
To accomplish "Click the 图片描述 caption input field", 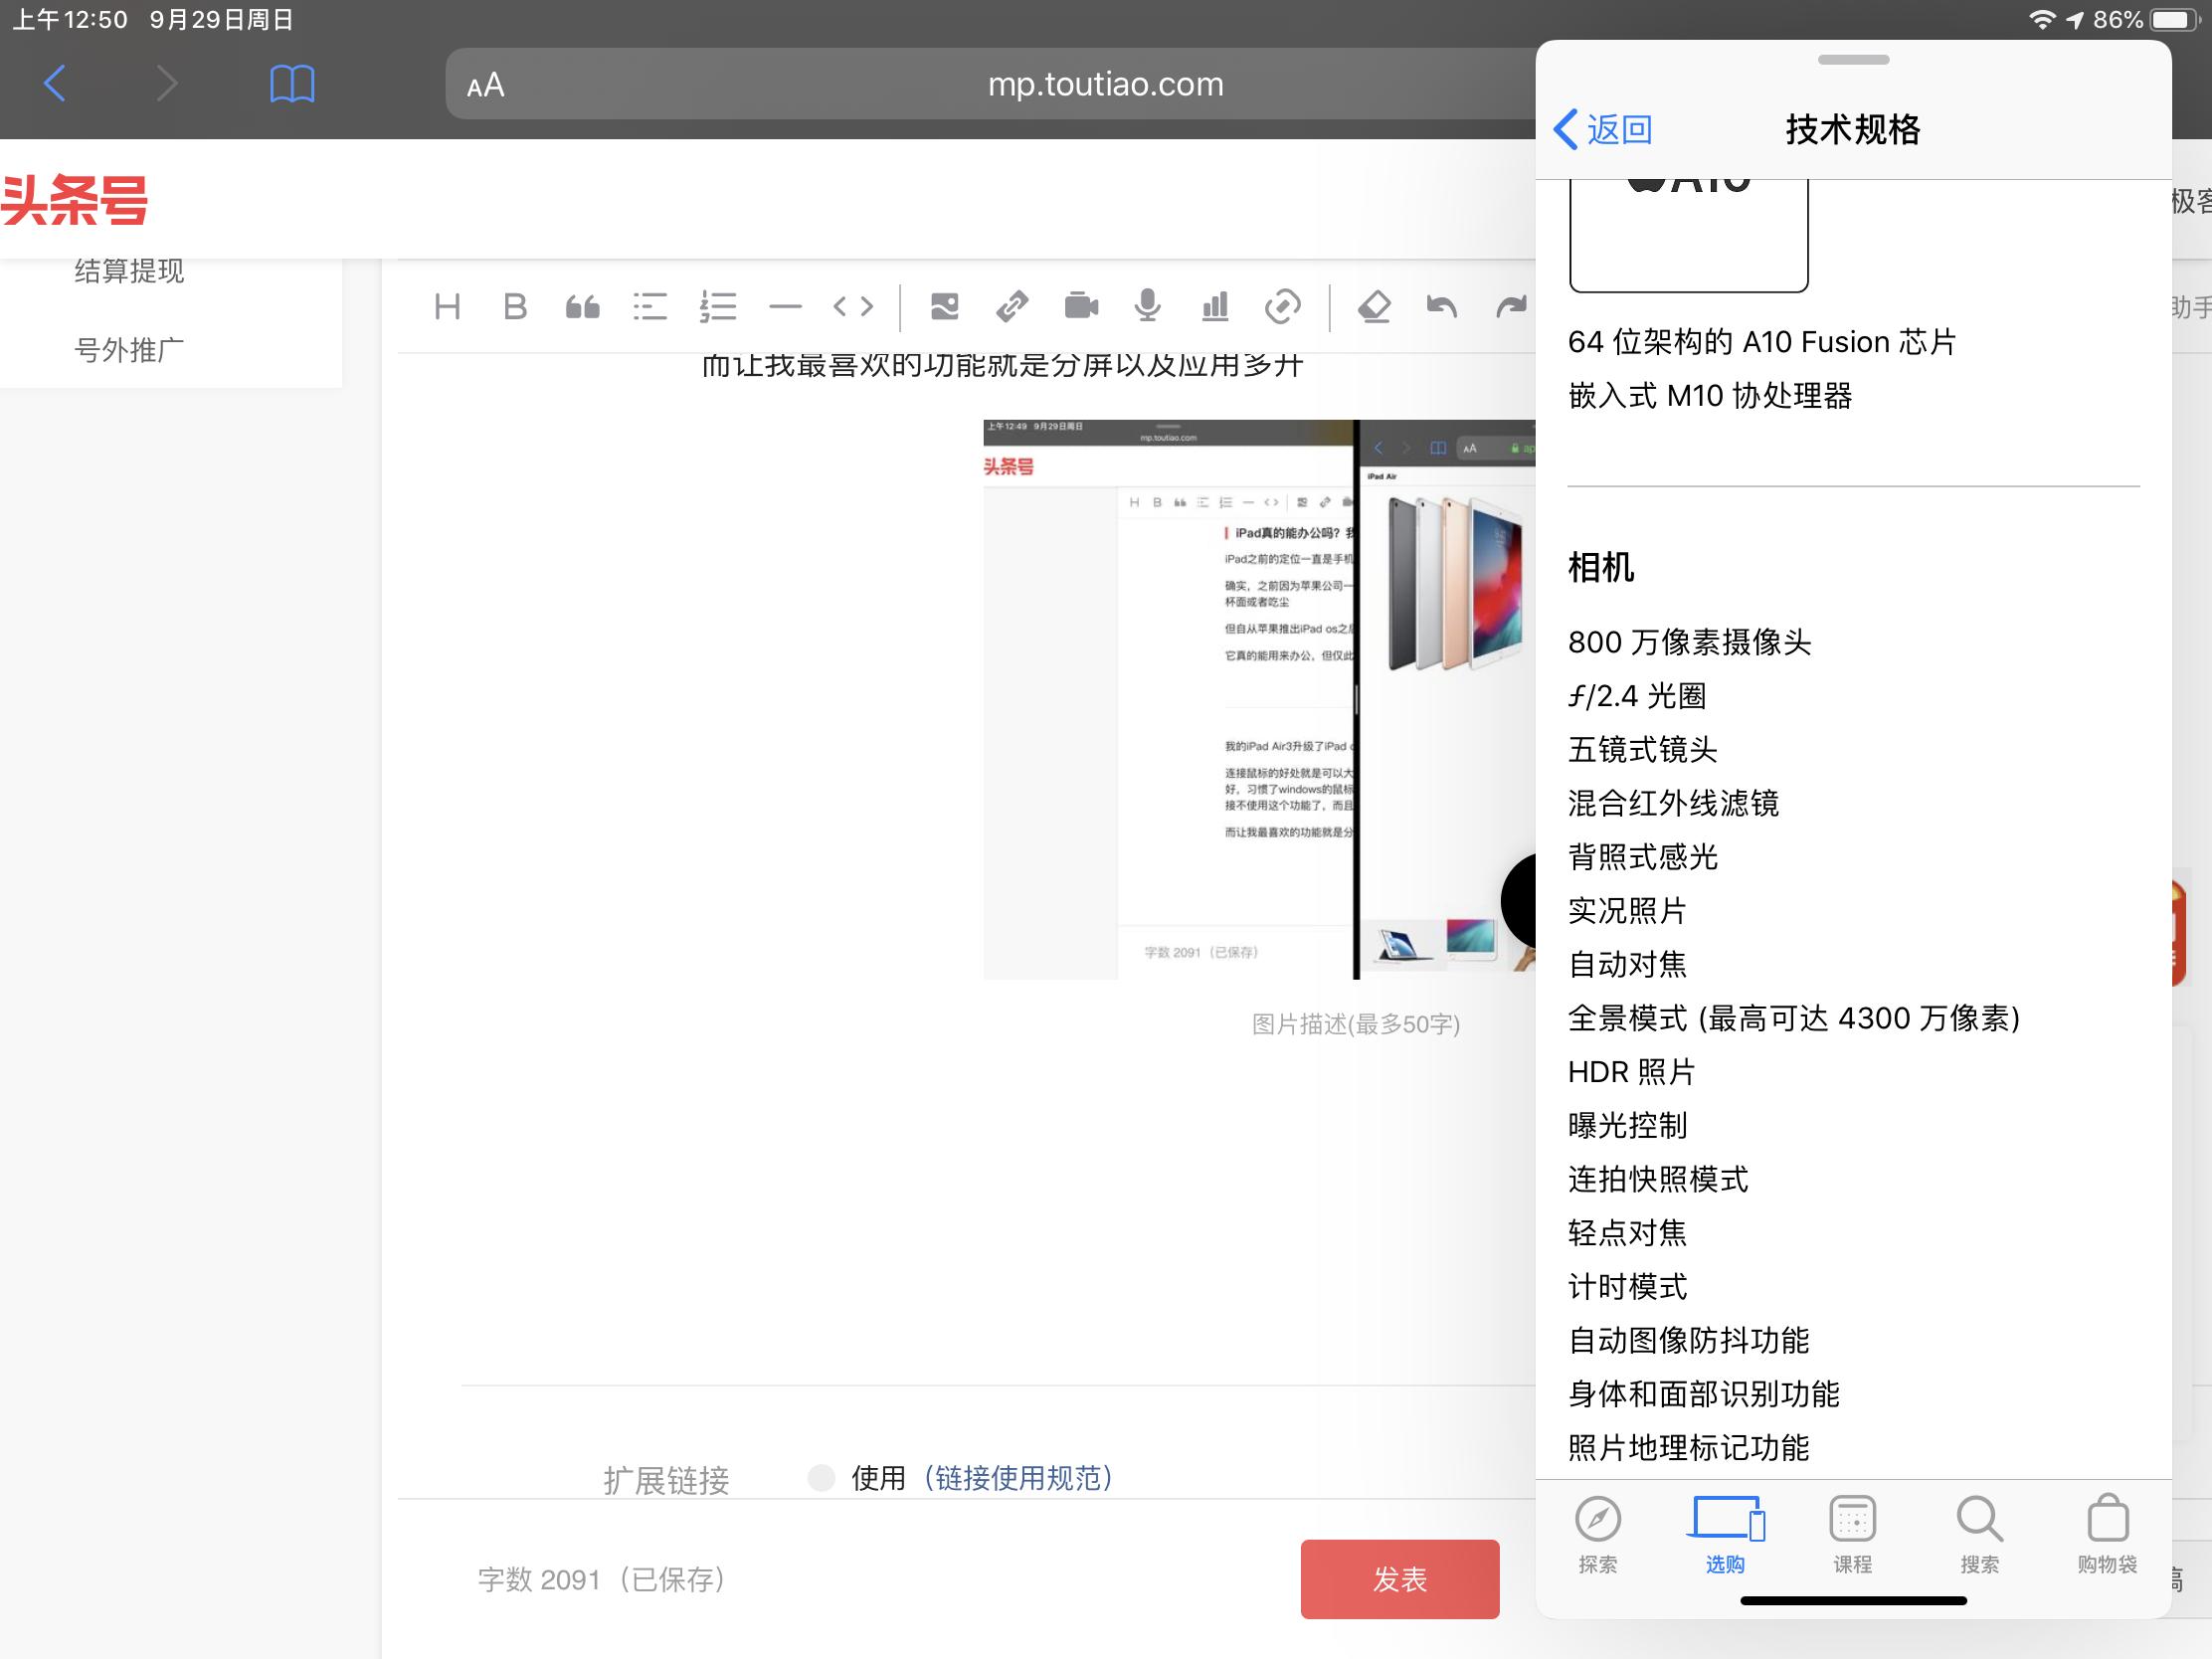I will click(1356, 1024).
